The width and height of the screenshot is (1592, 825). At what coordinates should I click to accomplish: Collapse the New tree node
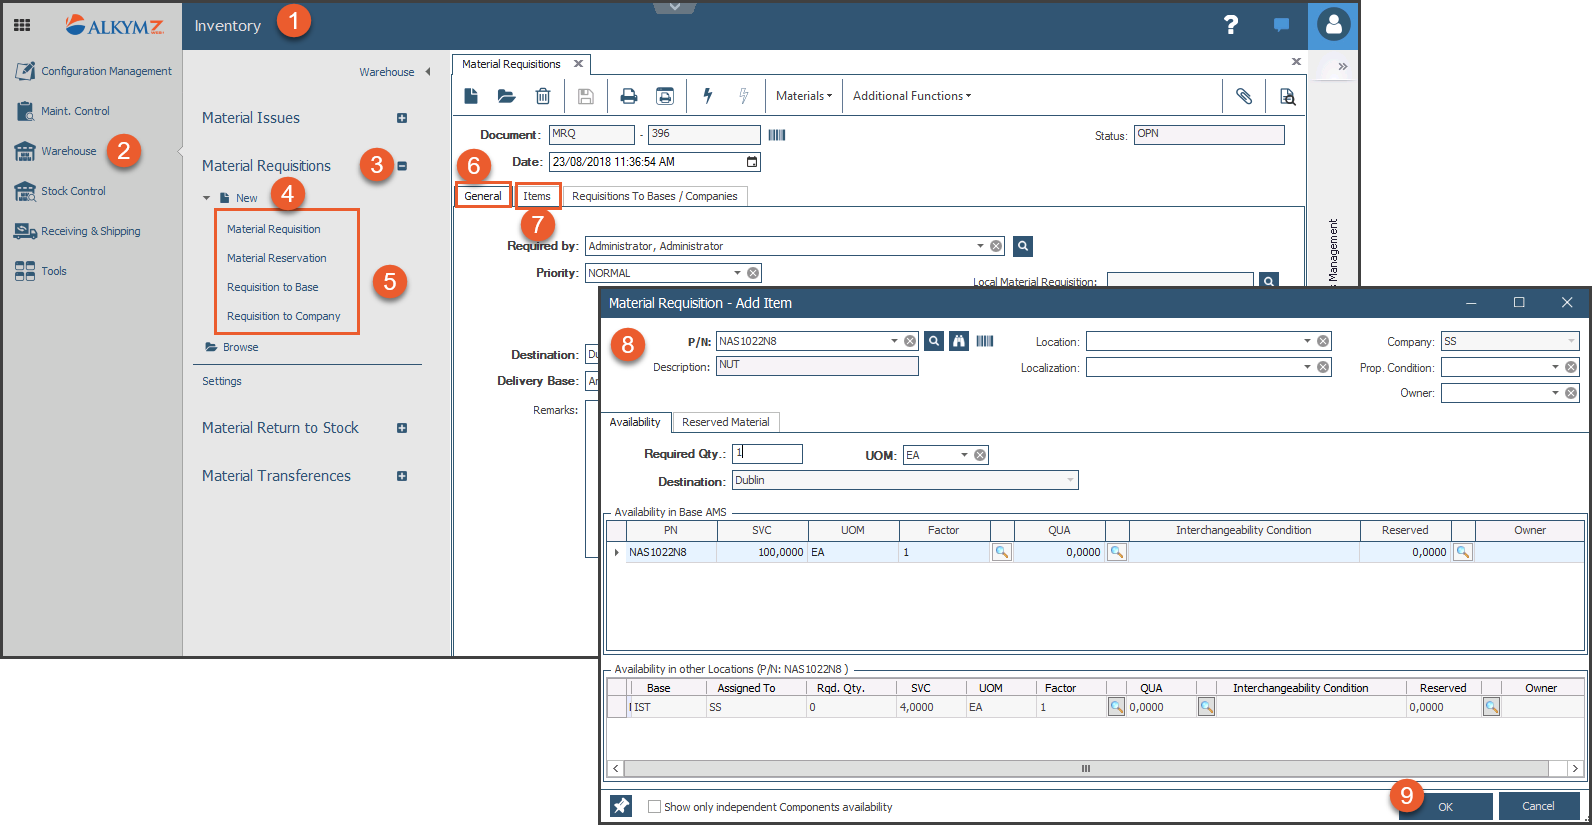click(x=207, y=198)
